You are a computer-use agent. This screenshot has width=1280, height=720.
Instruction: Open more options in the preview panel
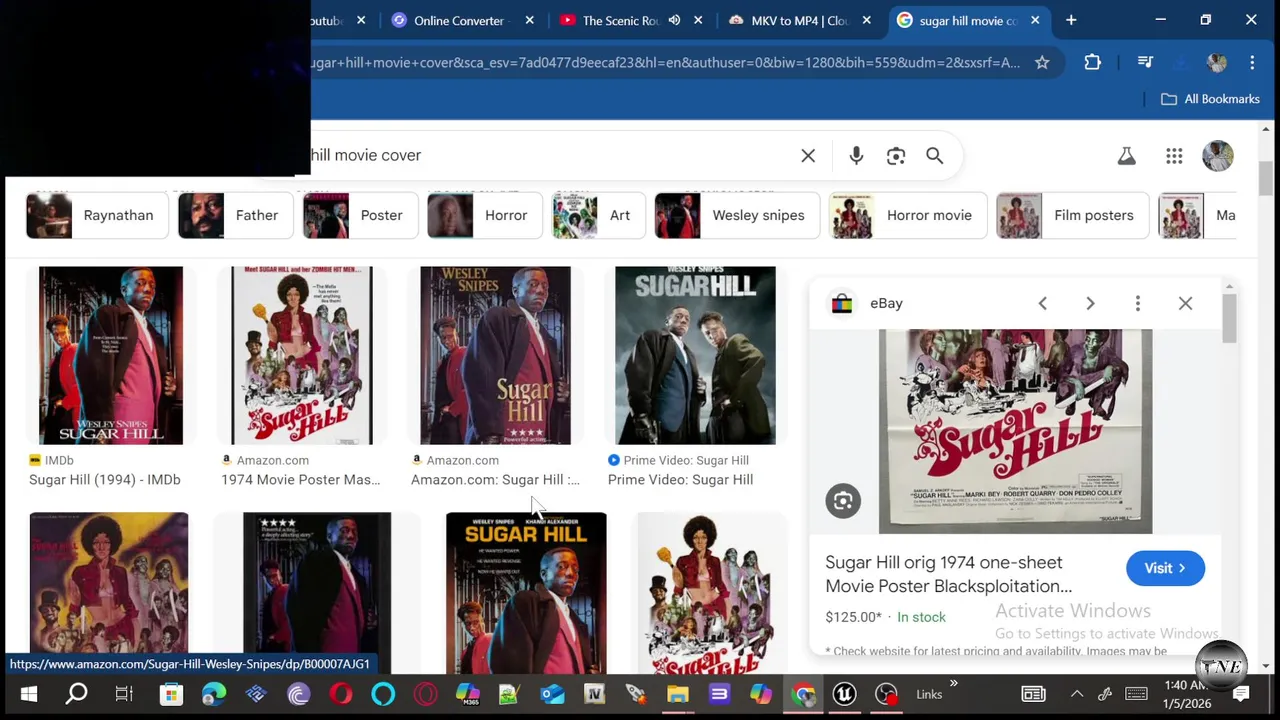1137,303
